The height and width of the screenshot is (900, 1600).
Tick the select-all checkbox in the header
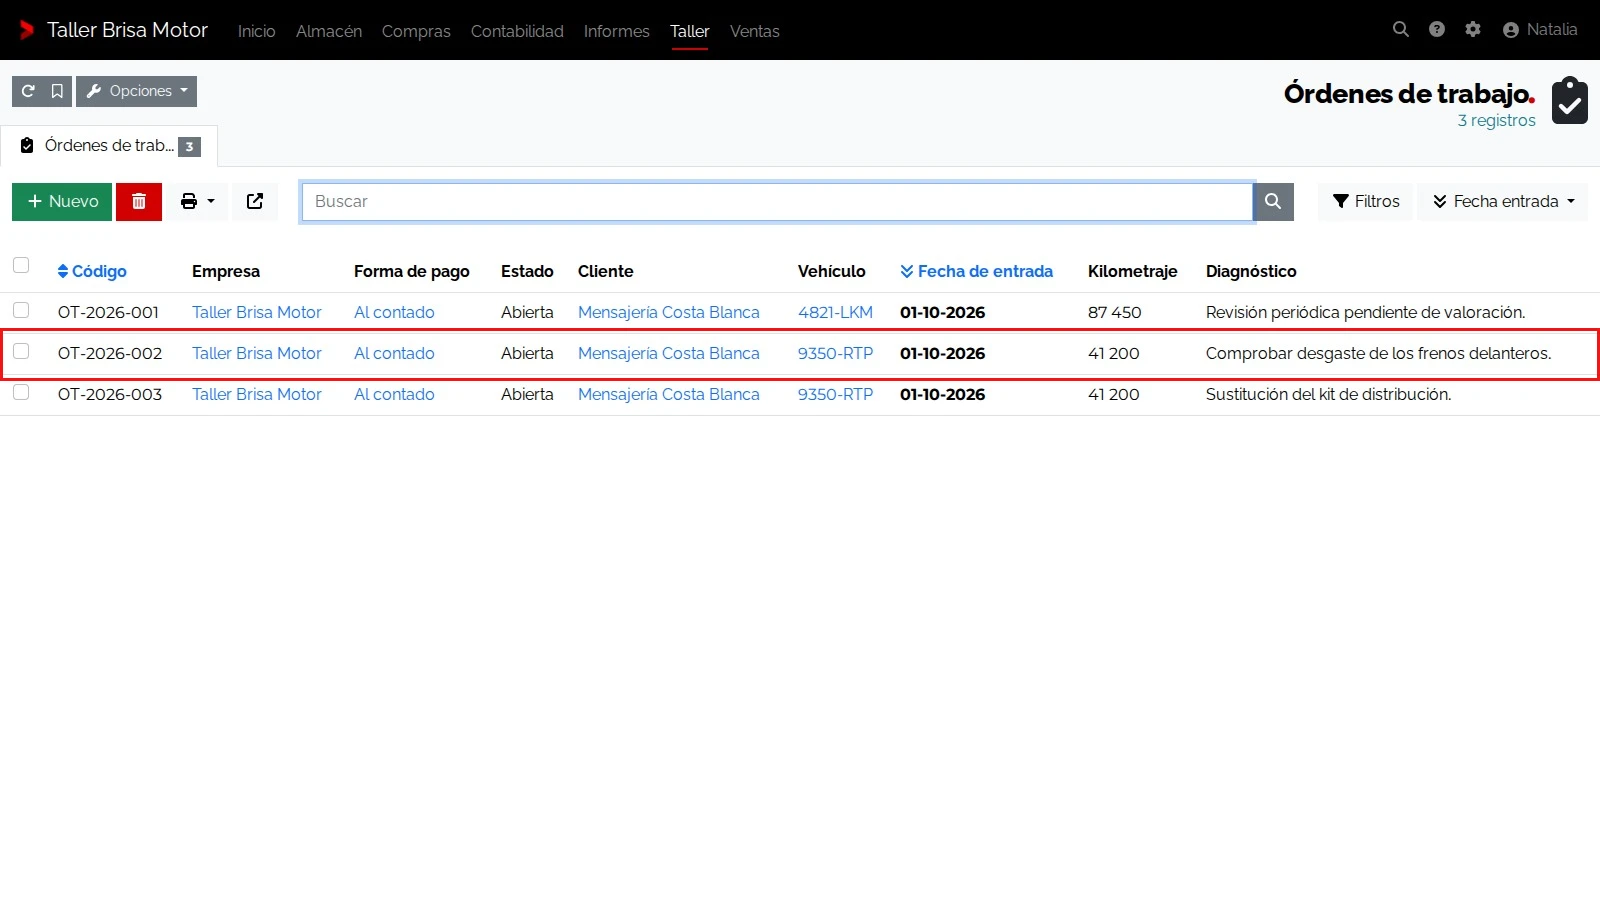(x=21, y=265)
